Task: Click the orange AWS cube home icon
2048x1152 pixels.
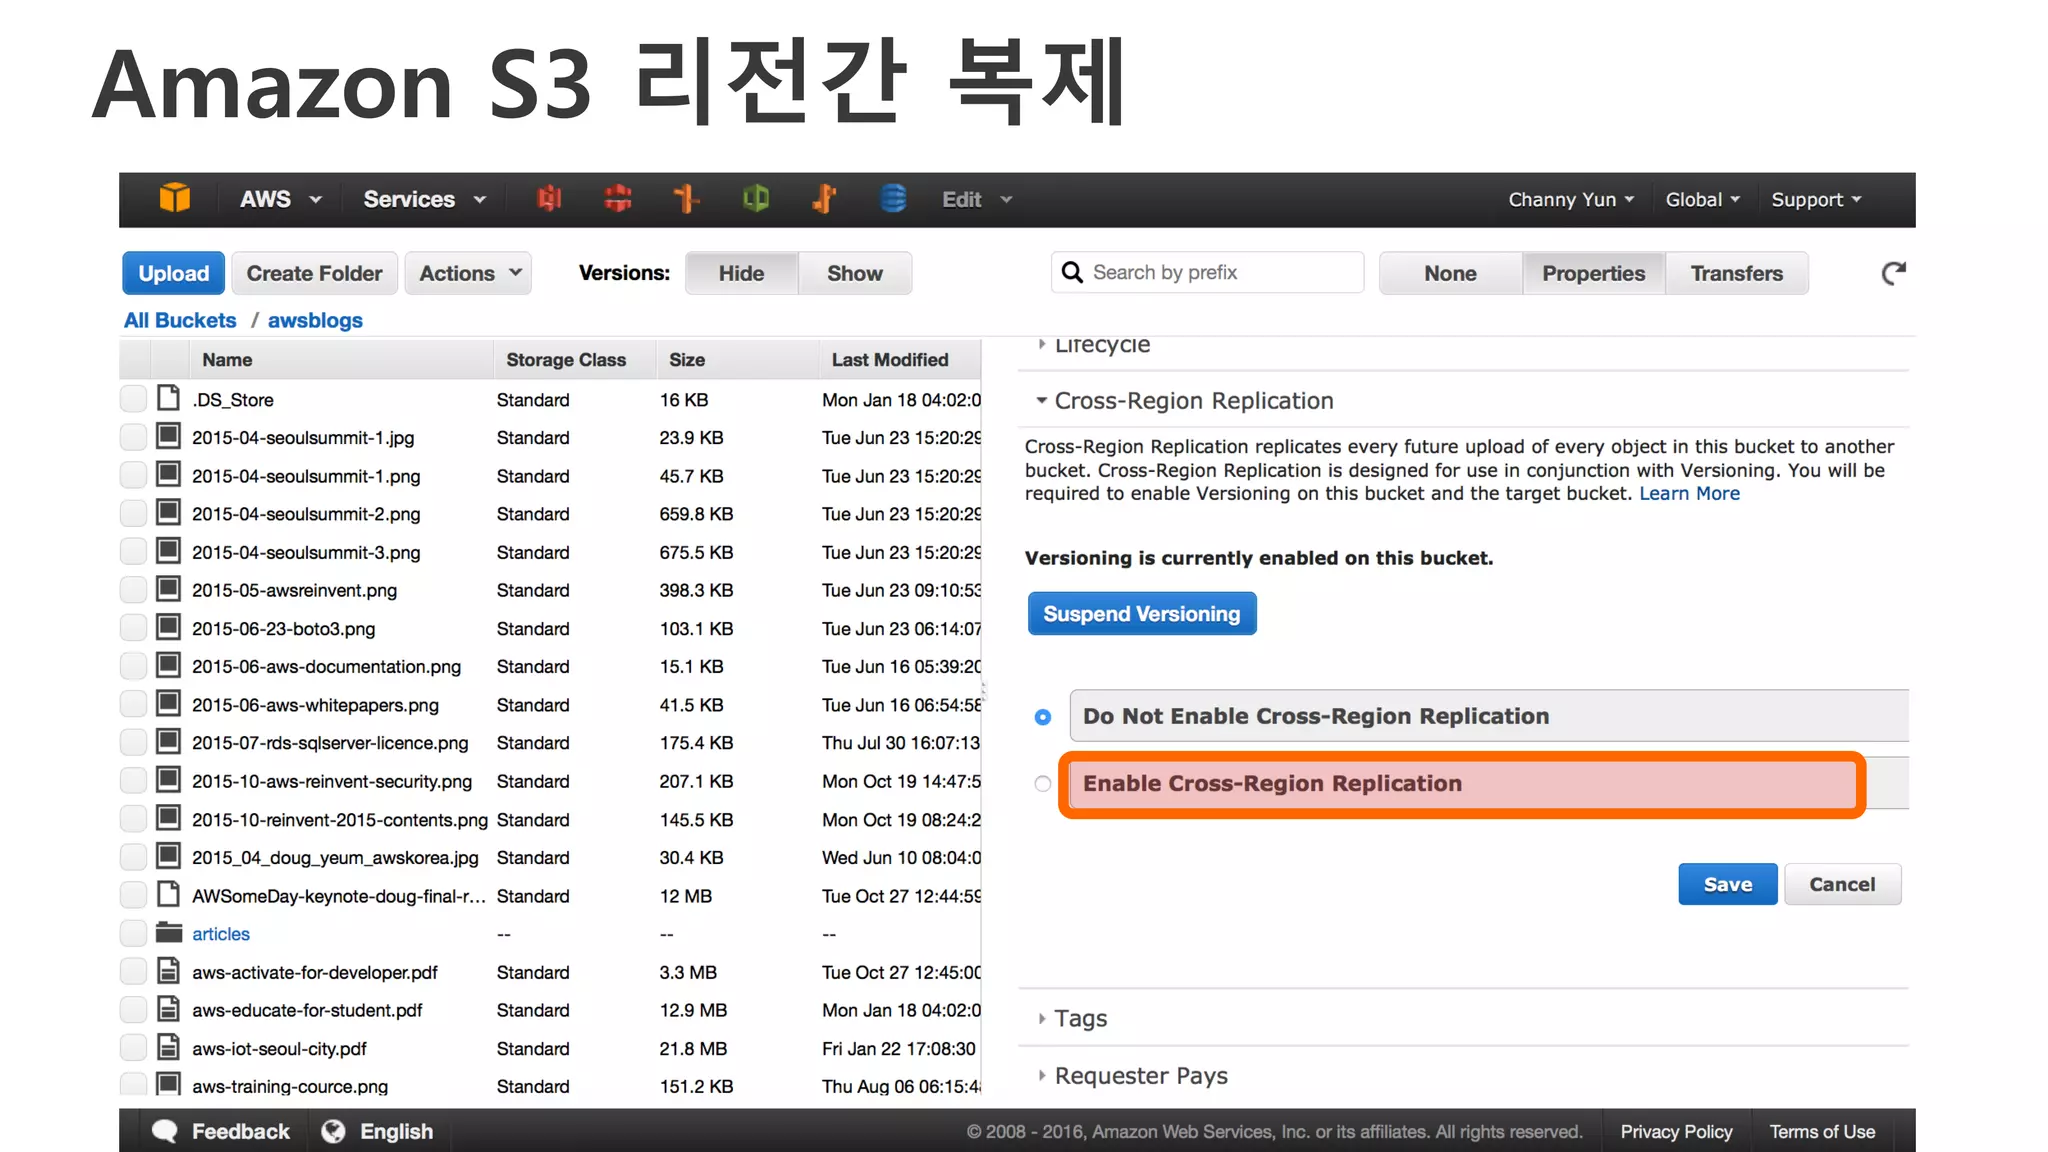Action: click(x=174, y=199)
